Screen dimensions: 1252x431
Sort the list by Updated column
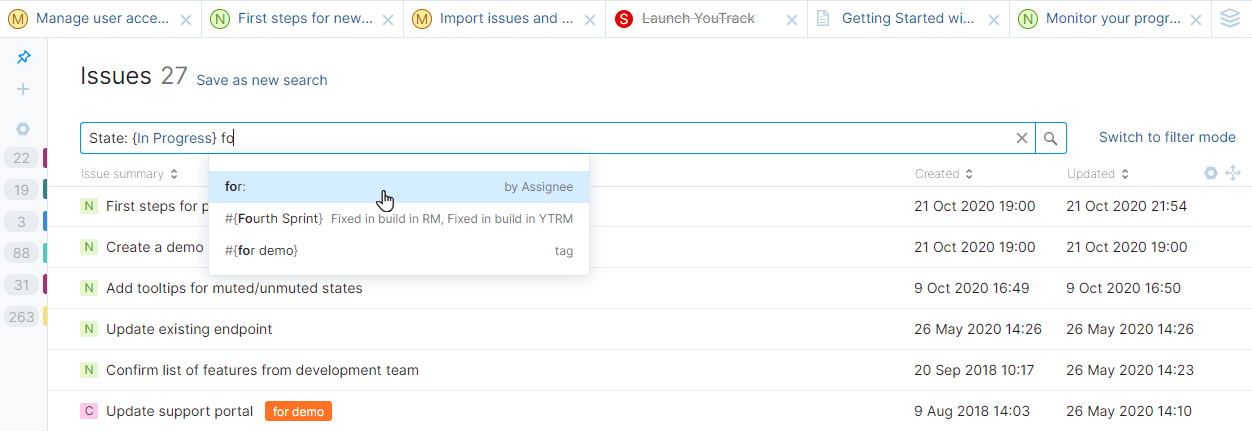(x=1096, y=174)
